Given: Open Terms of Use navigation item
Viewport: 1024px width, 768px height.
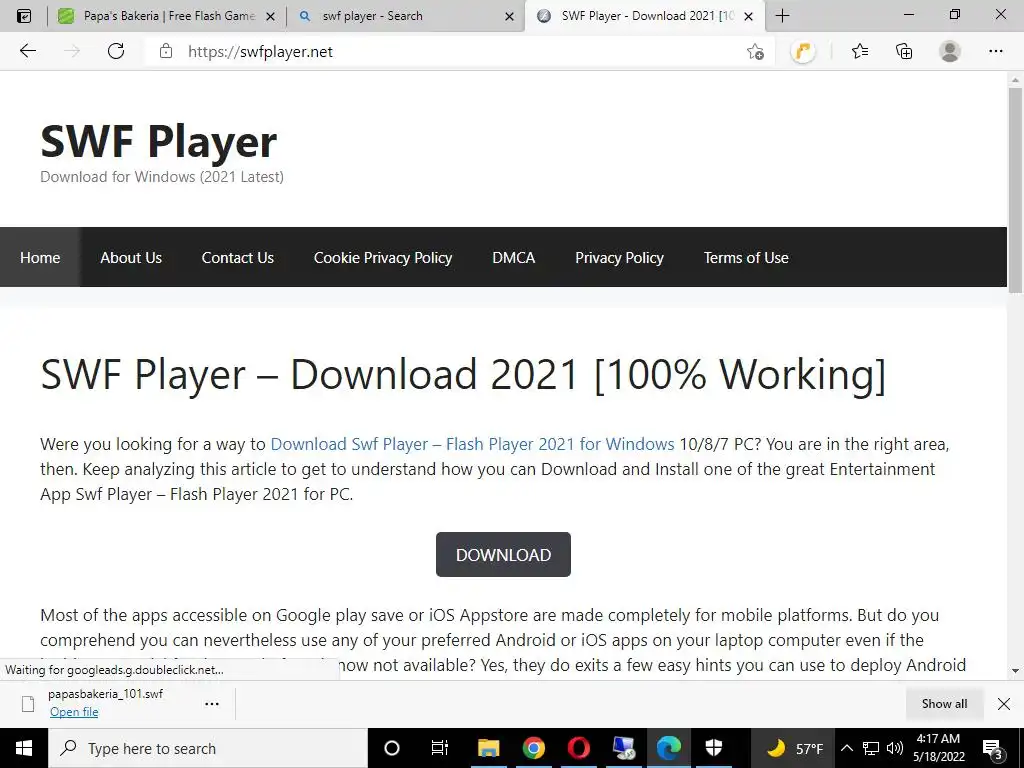Looking at the screenshot, I should pos(746,257).
